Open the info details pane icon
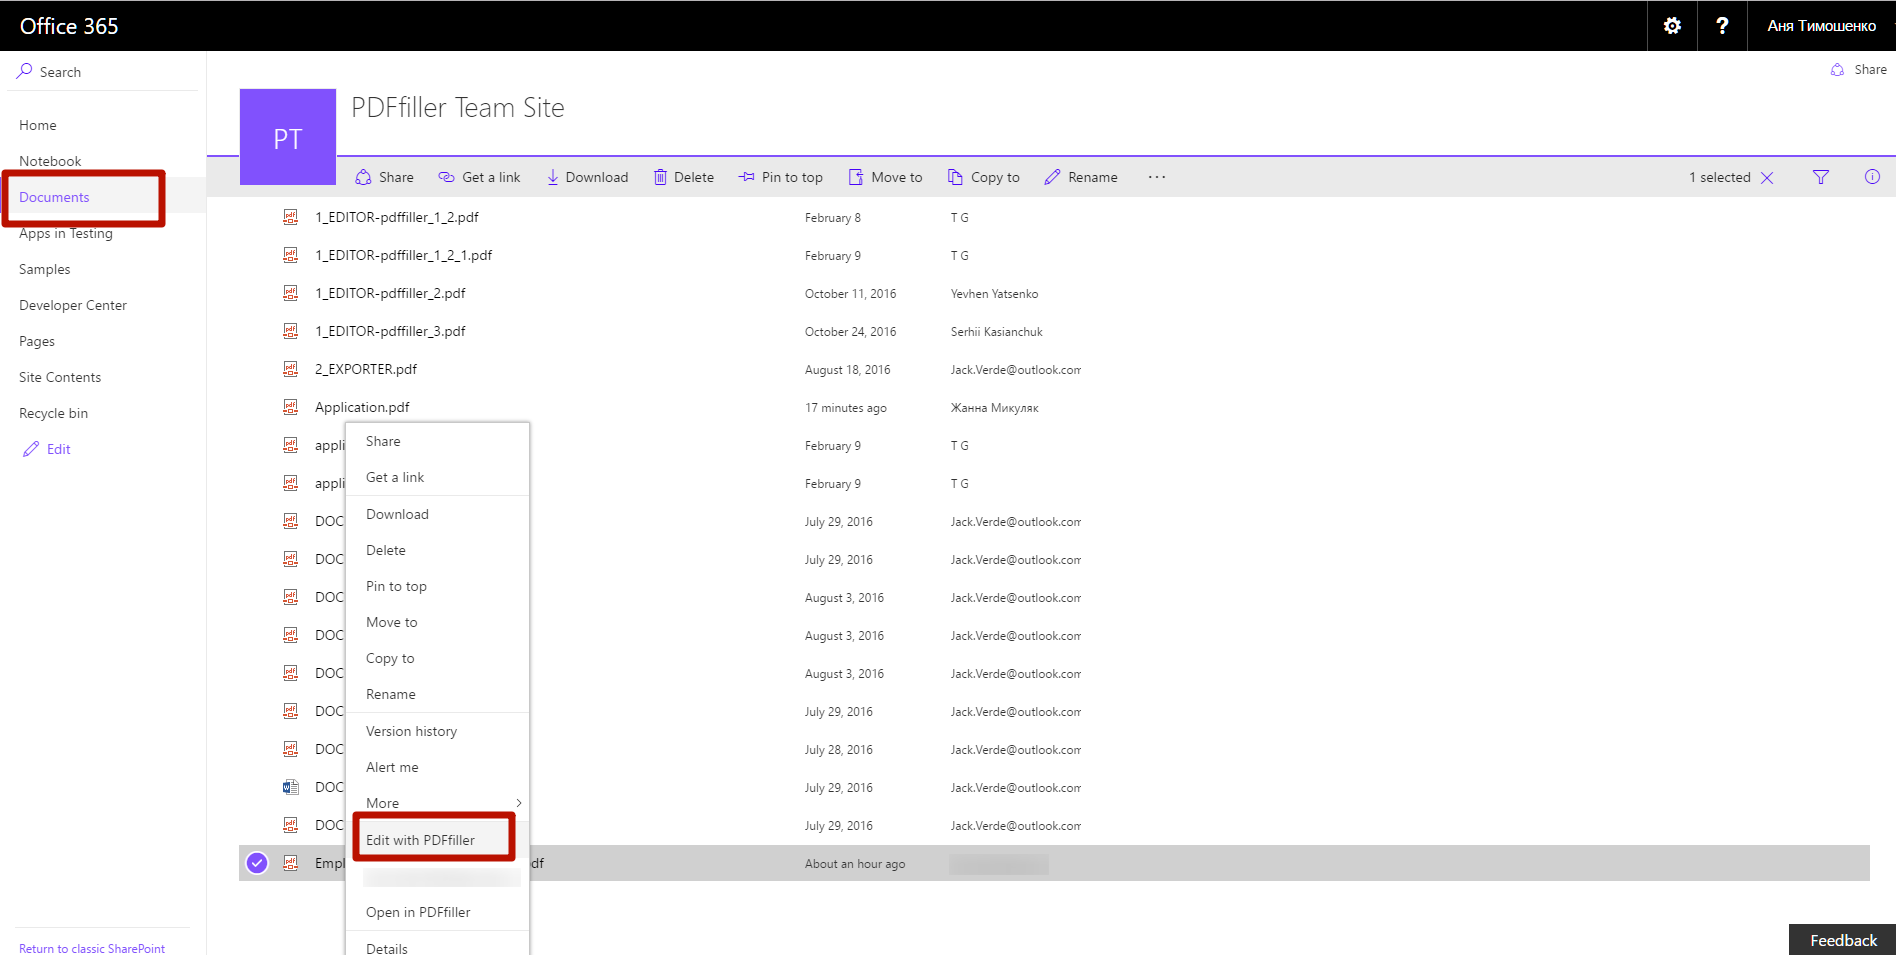Screen dimensions: 1896x955 coord(1872,177)
